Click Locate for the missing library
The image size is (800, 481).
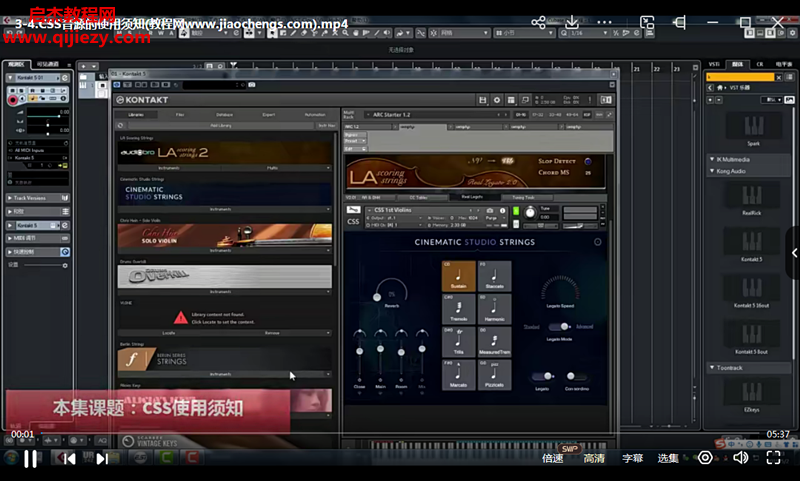coord(169,333)
